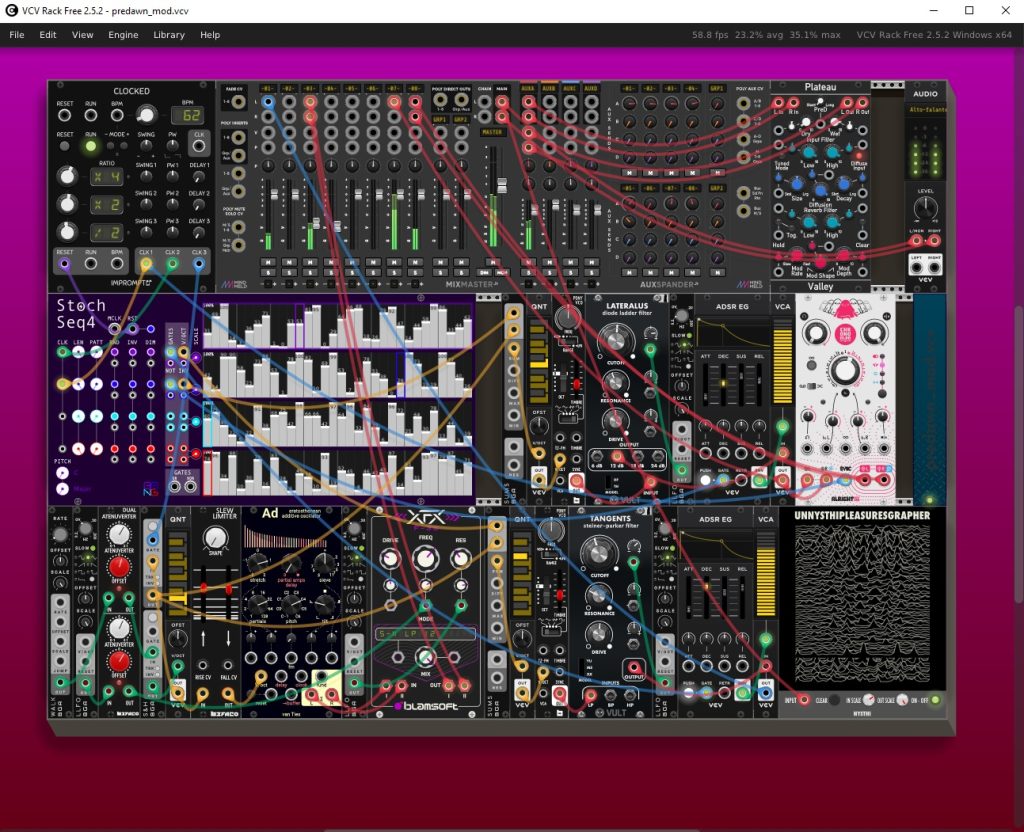
Task: Click the XFX MIX knob
Action: point(425,656)
